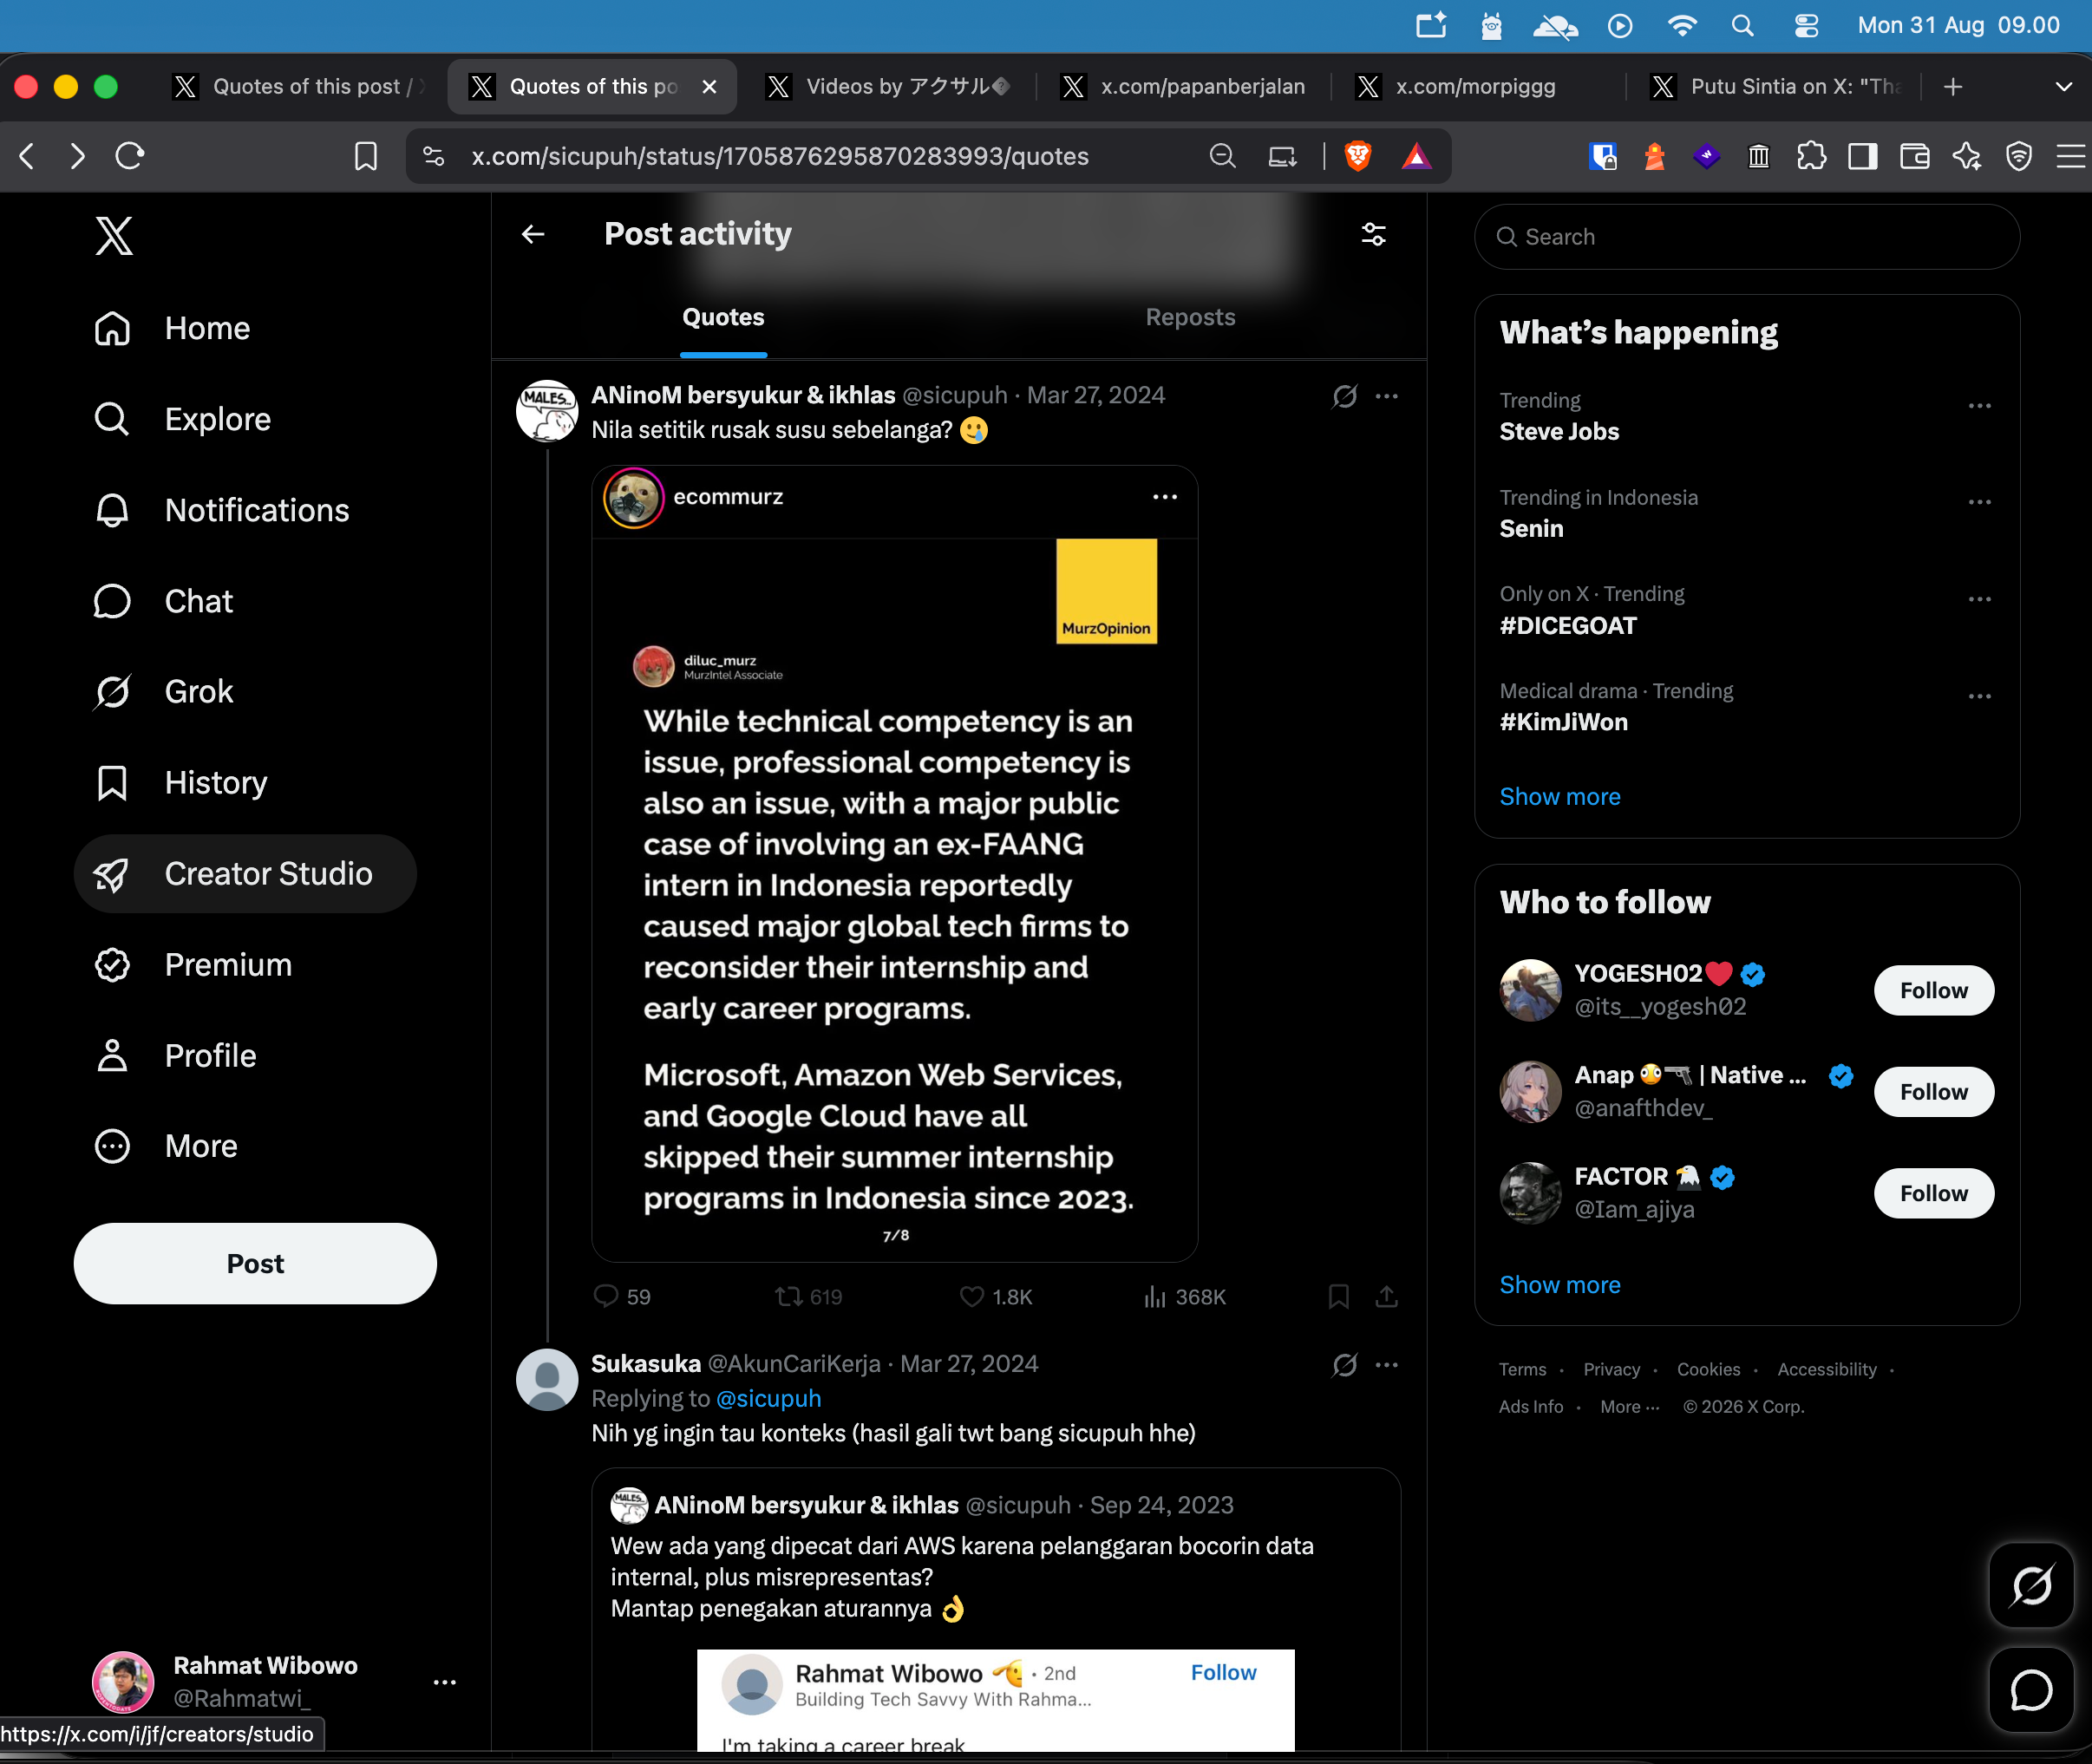Open more options on ecommurz embed
This screenshot has width=2092, height=1764.
[1164, 497]
